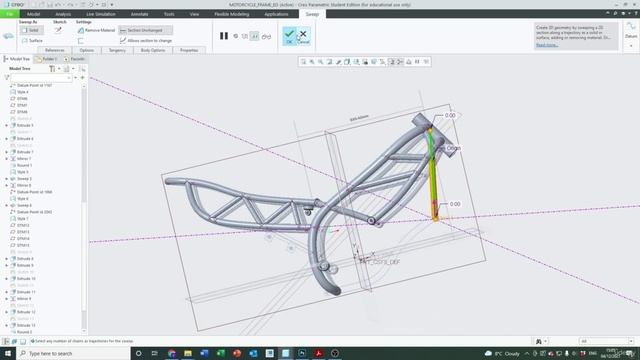Image resolution: width=640 pixels, height=360 pixels.
Task: Switch to the View ribbon tab
Action: (x=194, y=14)
